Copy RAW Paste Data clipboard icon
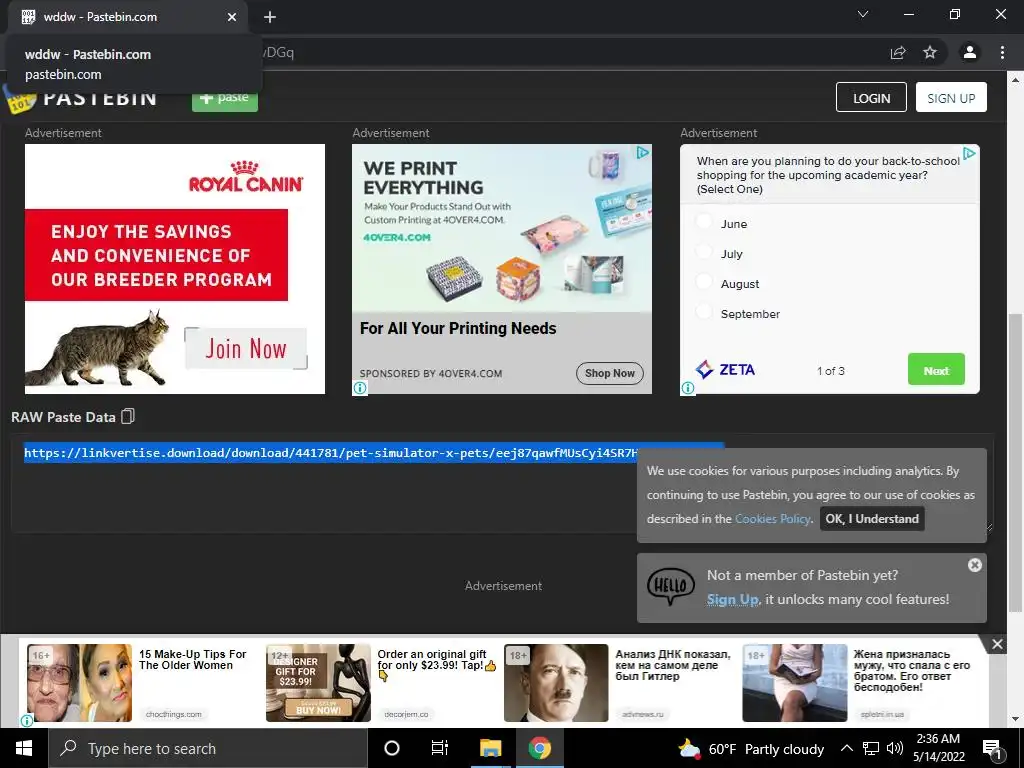The image size is (1024, 768). tap(128, 416)
